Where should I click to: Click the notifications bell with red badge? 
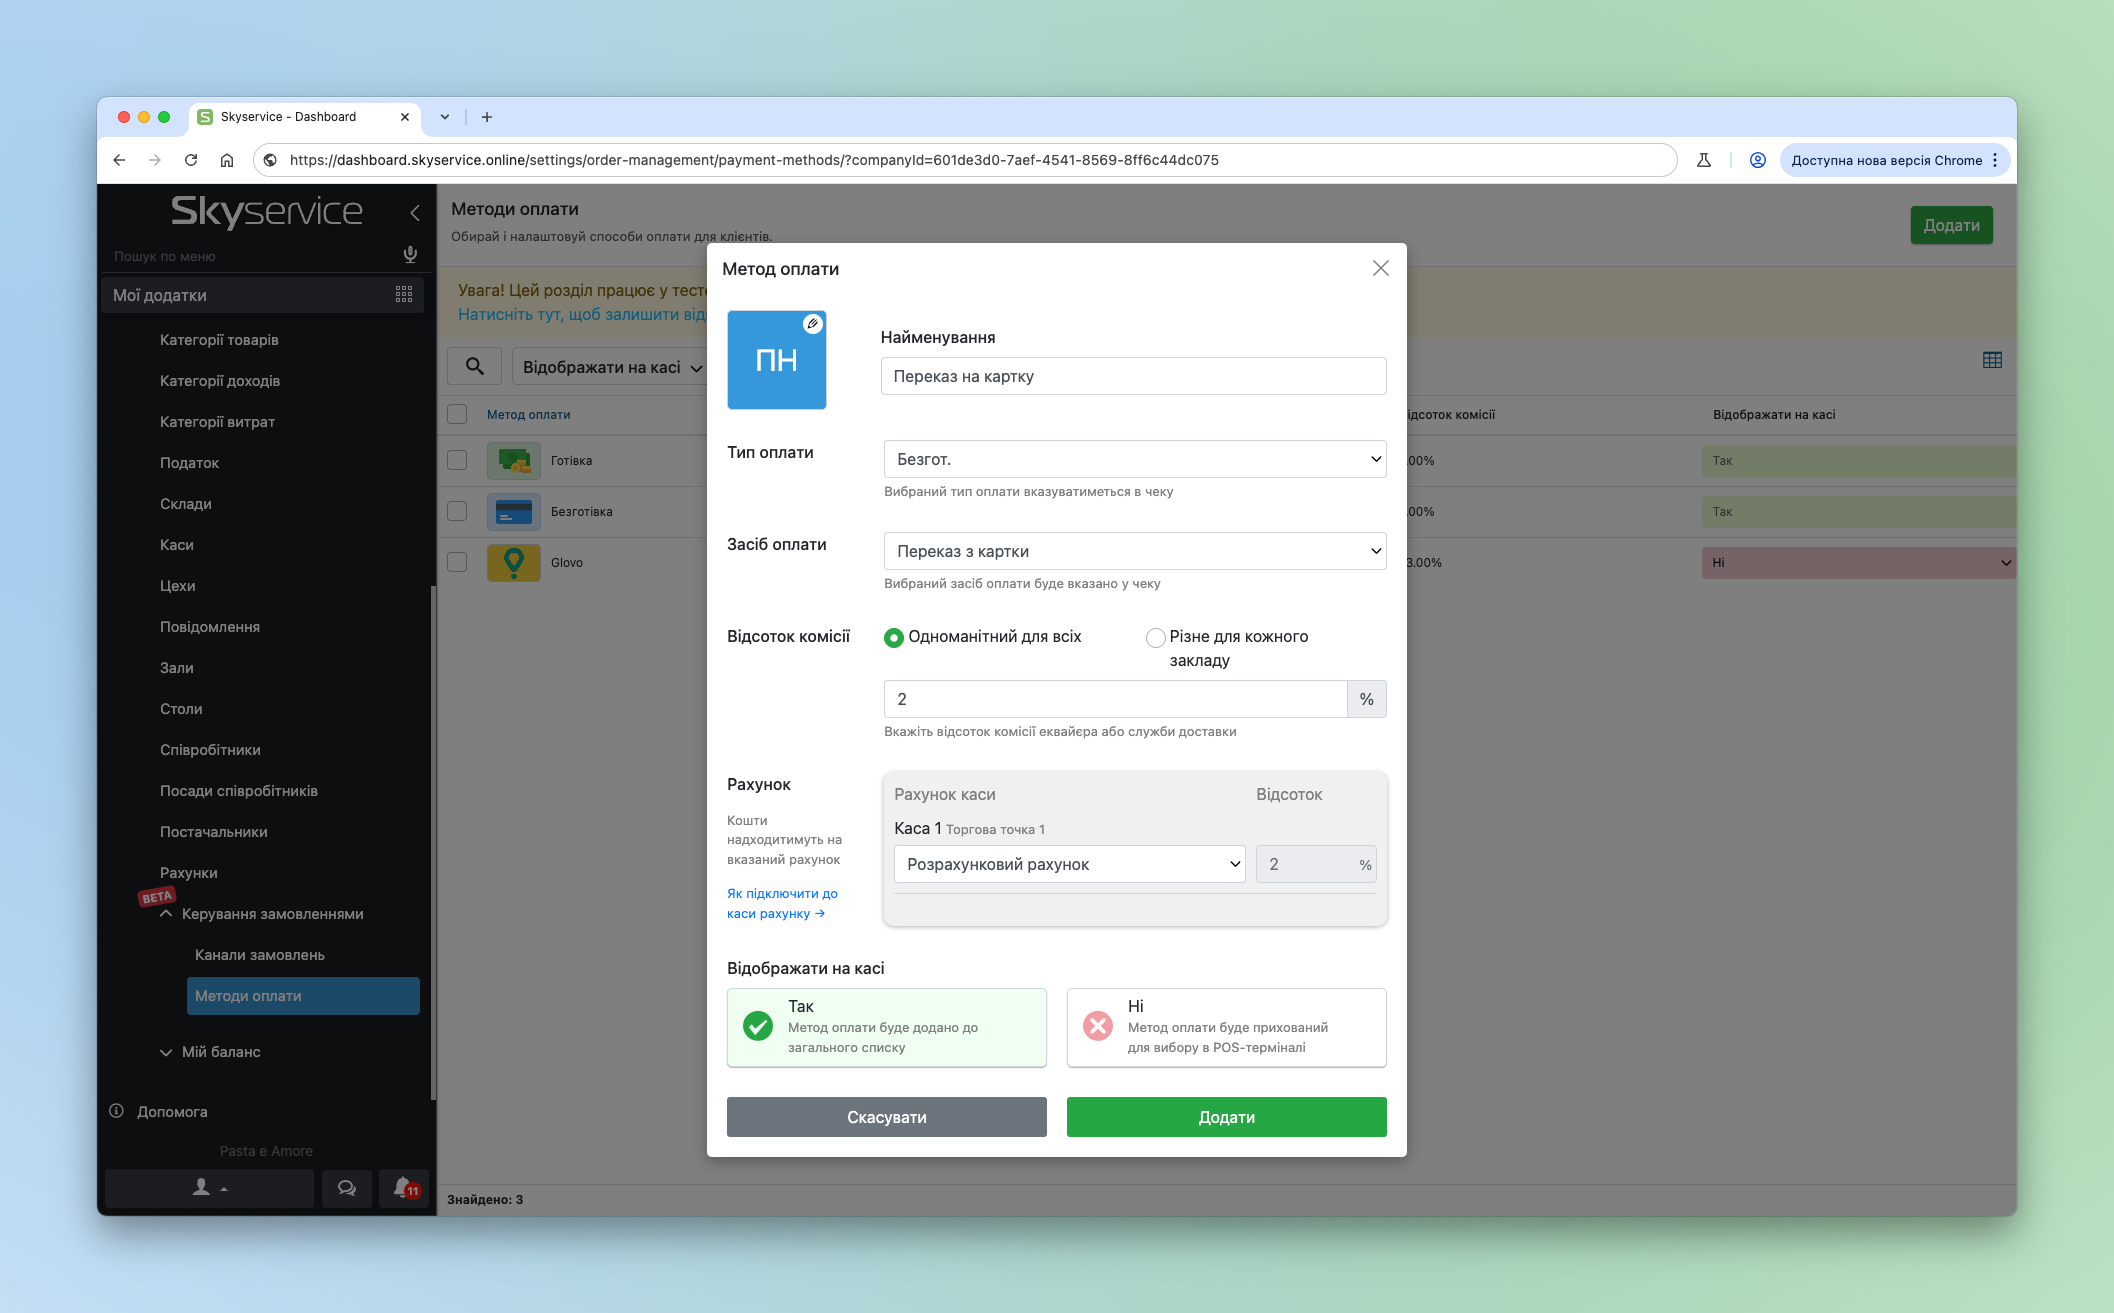pos(404,1188)
